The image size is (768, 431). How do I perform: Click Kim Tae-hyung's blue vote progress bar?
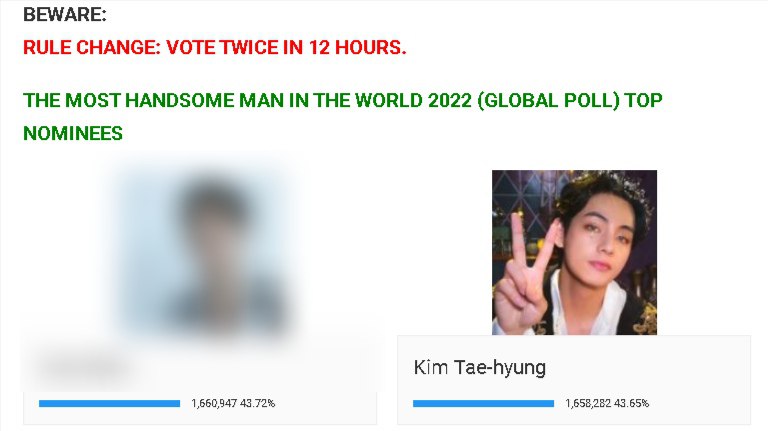click(x=483, y=403)
